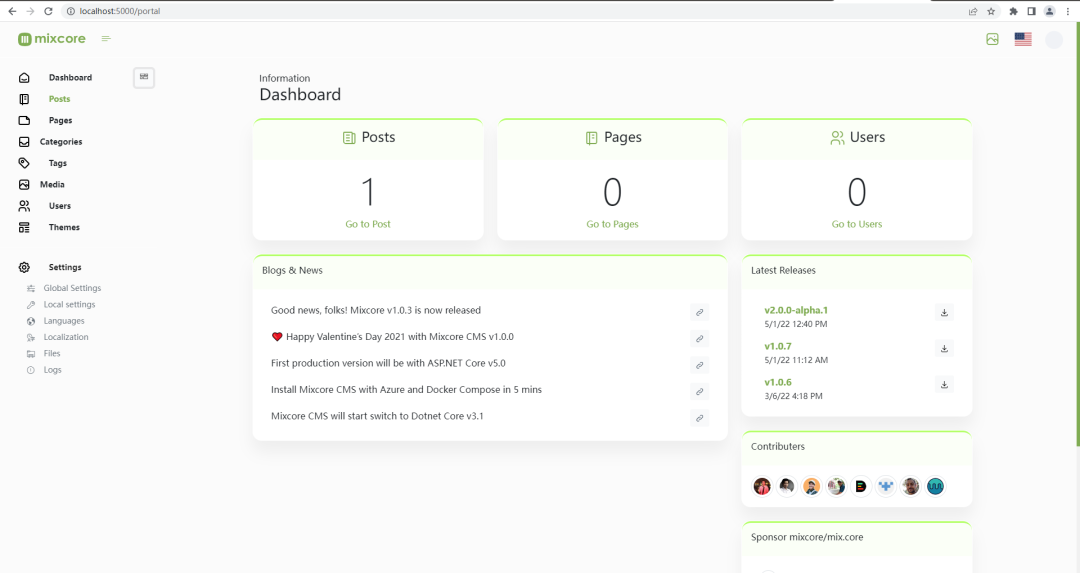Bookmark this page with the star icon
The image size is (1080, 573).
pos(991,11)
